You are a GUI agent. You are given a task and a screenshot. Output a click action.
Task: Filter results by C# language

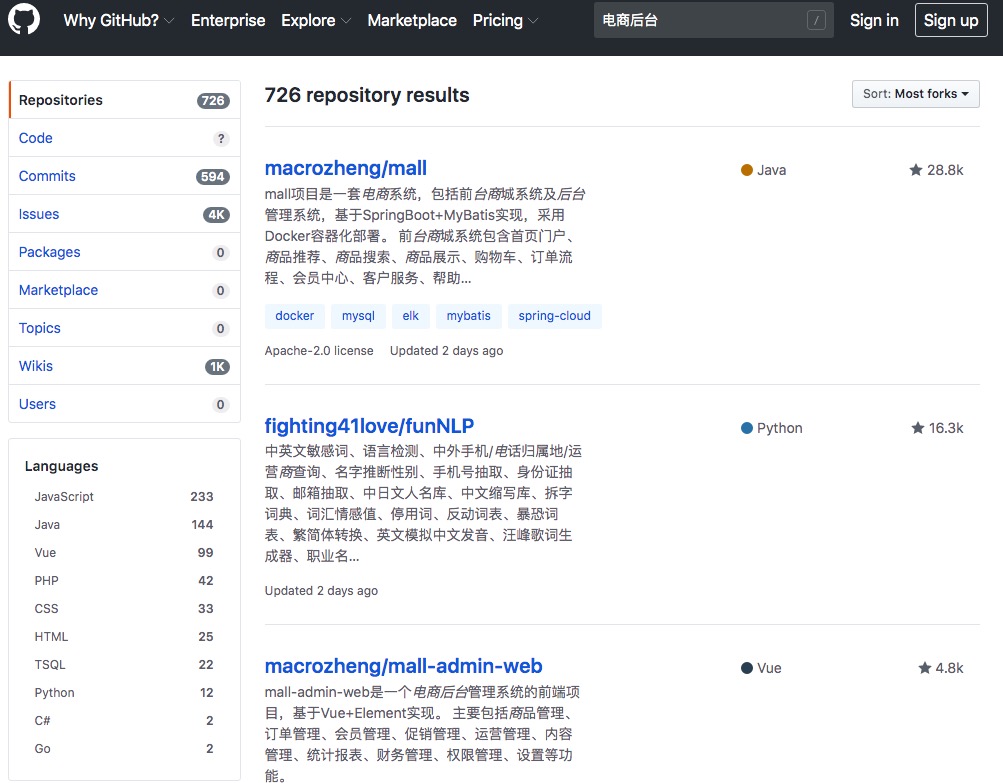(x=124, y=720)
